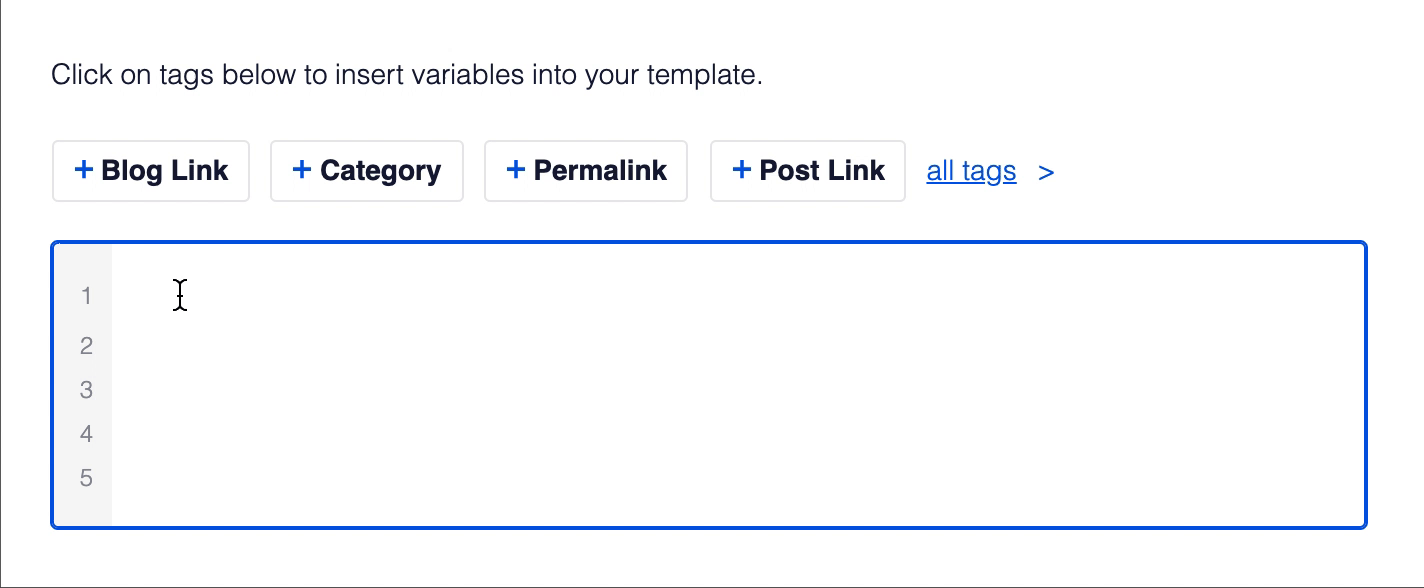The image size is (1424, 588).
Task: Click line number 3 in gutter
Action: tap(86, 390)
